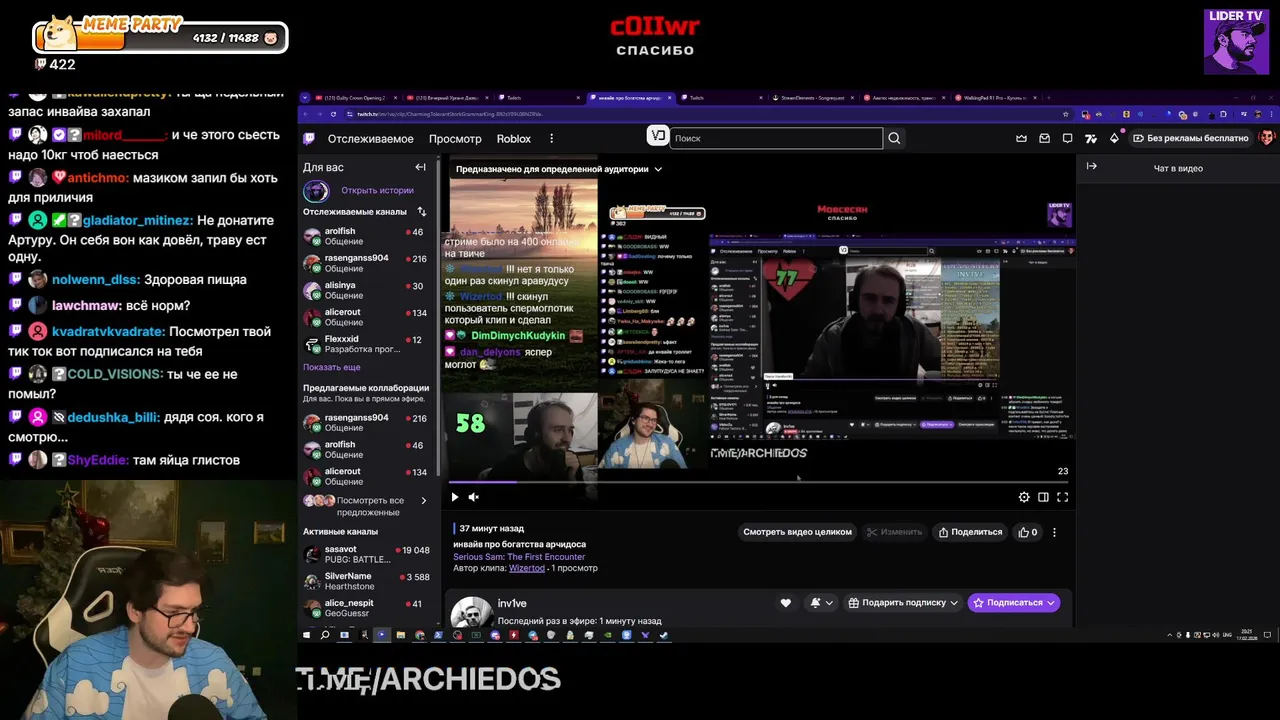
Task: Bookmark page with the address bar star
Action: click(1066, 114)
